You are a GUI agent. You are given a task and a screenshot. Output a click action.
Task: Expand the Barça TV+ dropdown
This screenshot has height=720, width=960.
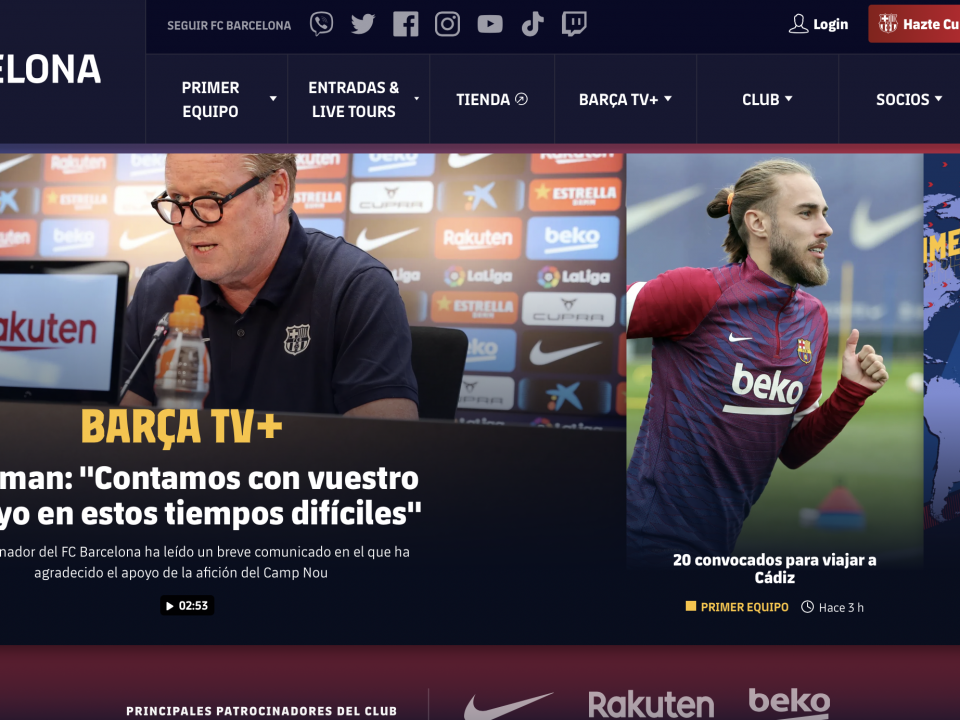(x=625, y=99)
